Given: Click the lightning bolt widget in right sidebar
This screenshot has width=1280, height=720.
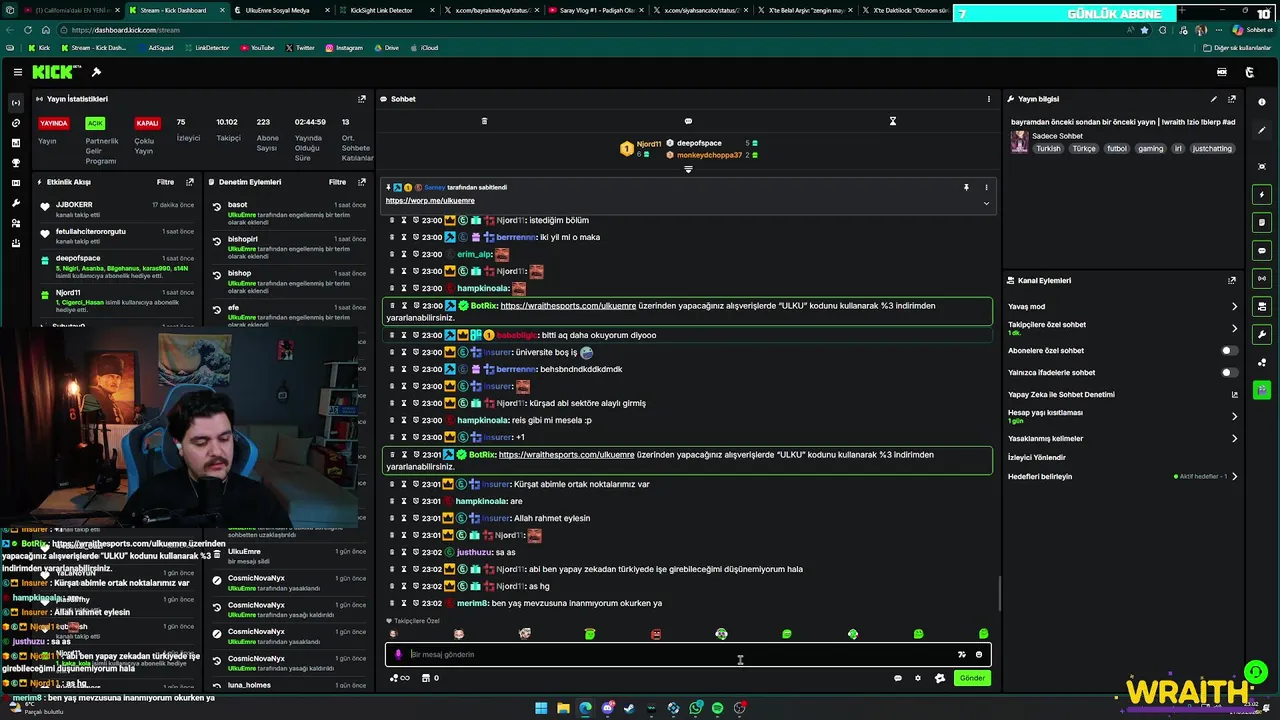Looking at the screenshot, I should click(1262, 194).
